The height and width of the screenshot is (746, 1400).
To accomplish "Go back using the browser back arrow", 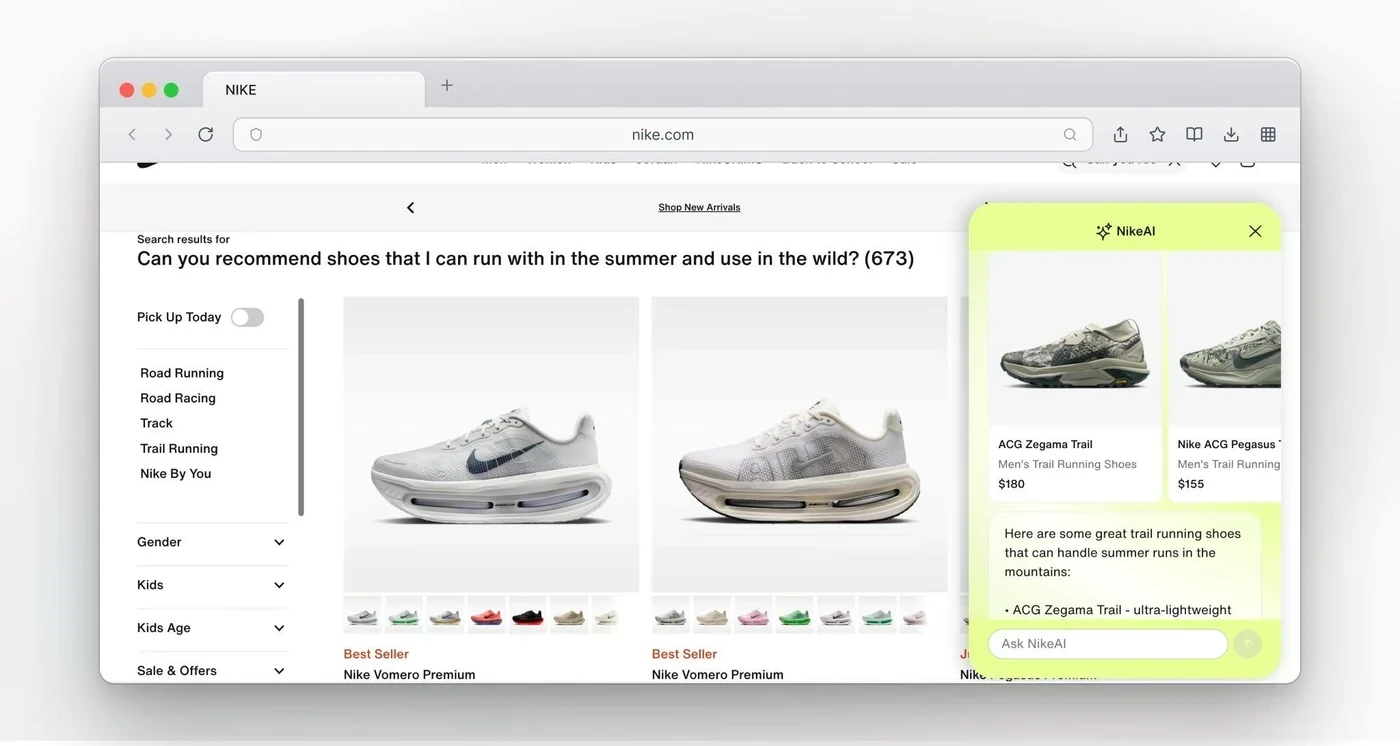I will (x=132, y=134).
